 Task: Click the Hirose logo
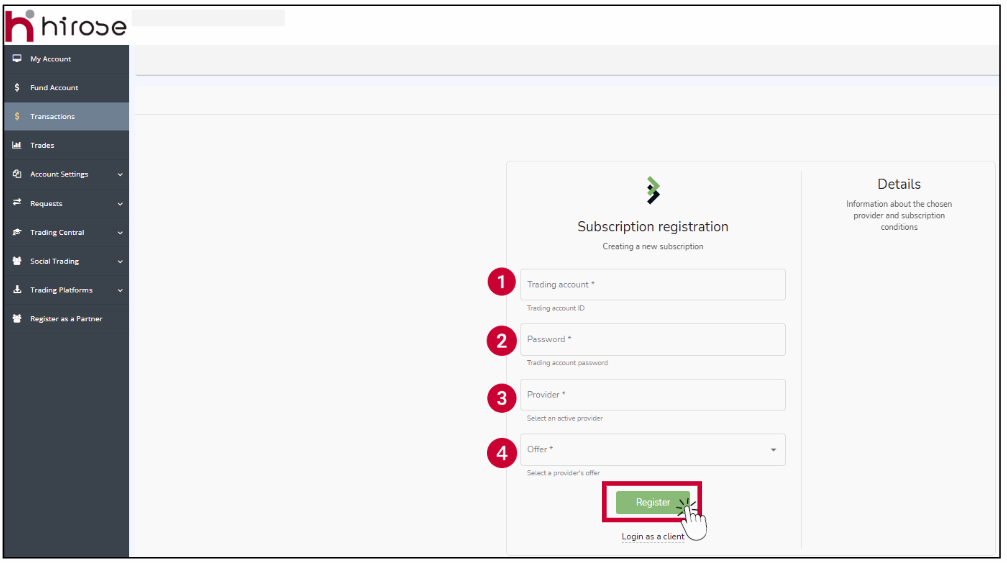click(66, 25)
